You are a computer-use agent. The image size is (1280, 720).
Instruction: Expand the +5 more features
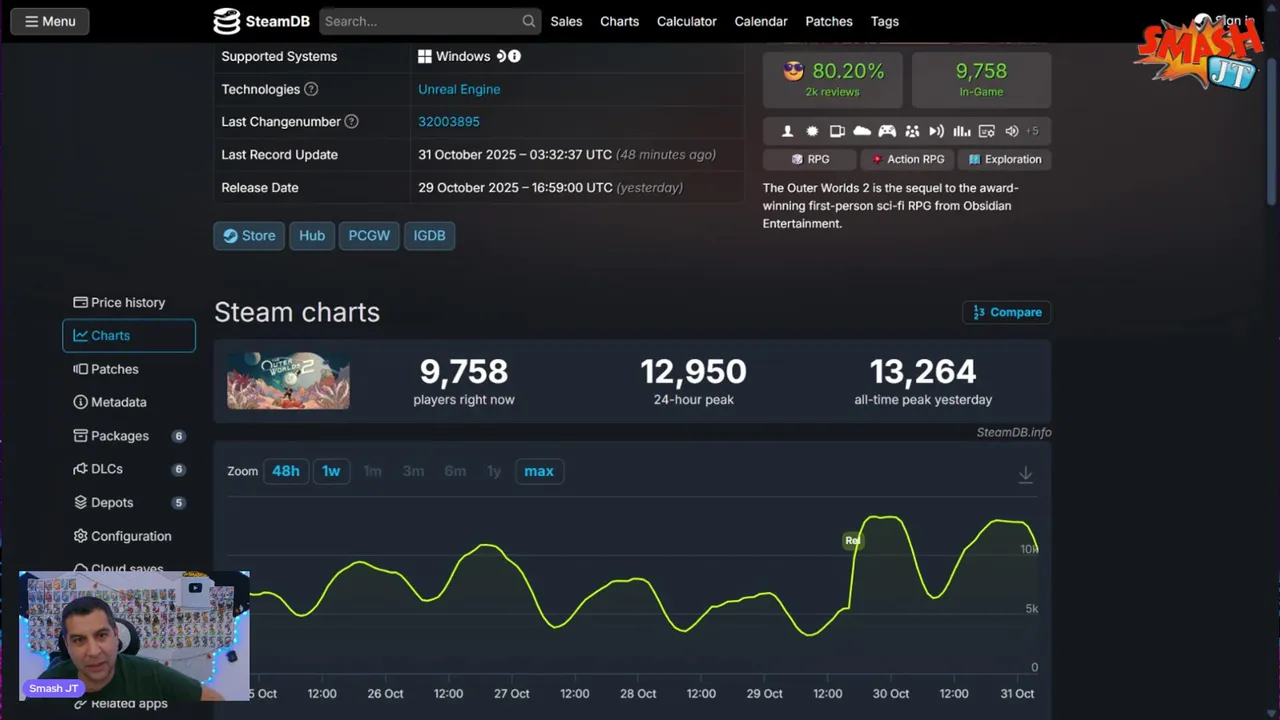tap(1033, 131)
